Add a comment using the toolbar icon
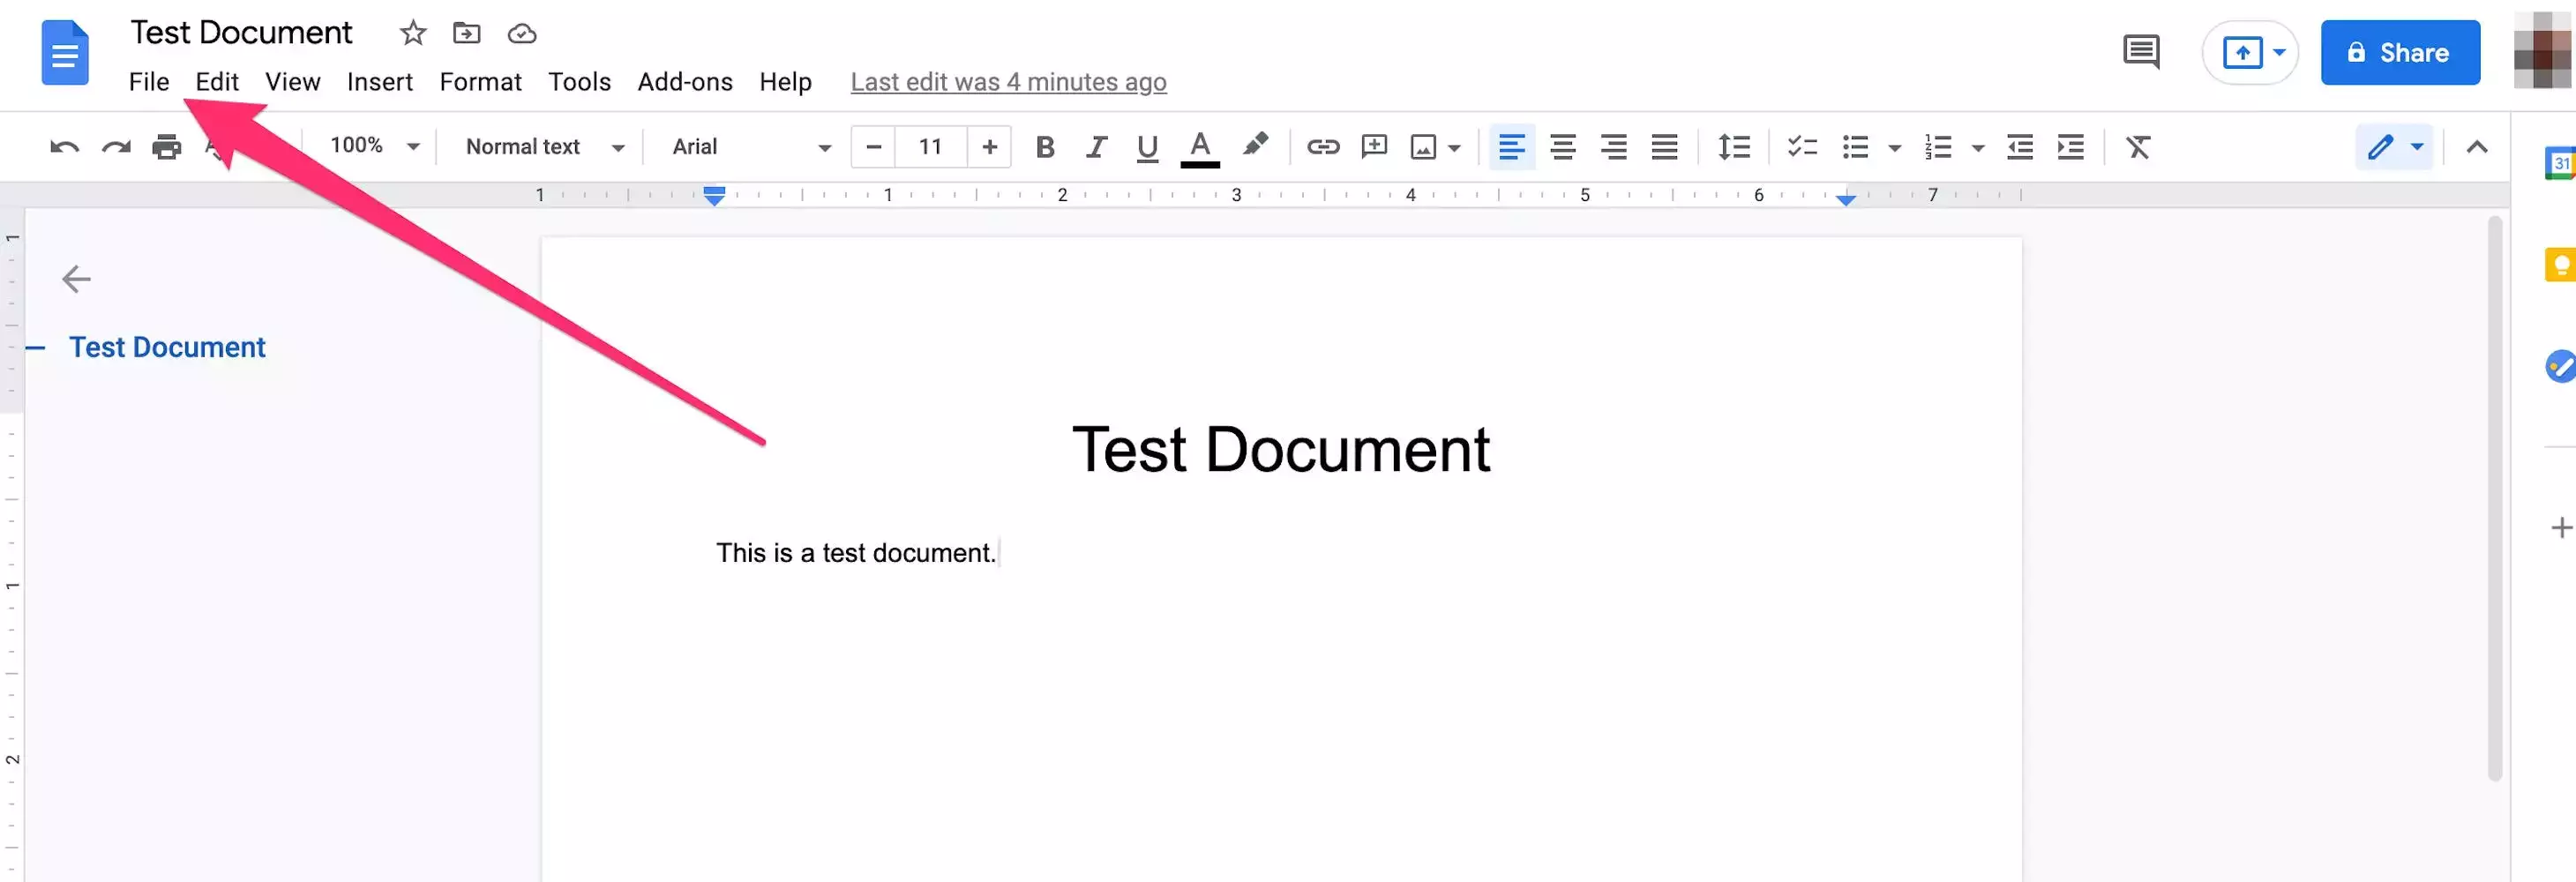This screenshot has height=882, width=2576. pyautogui.click(x=1374, y=147)
